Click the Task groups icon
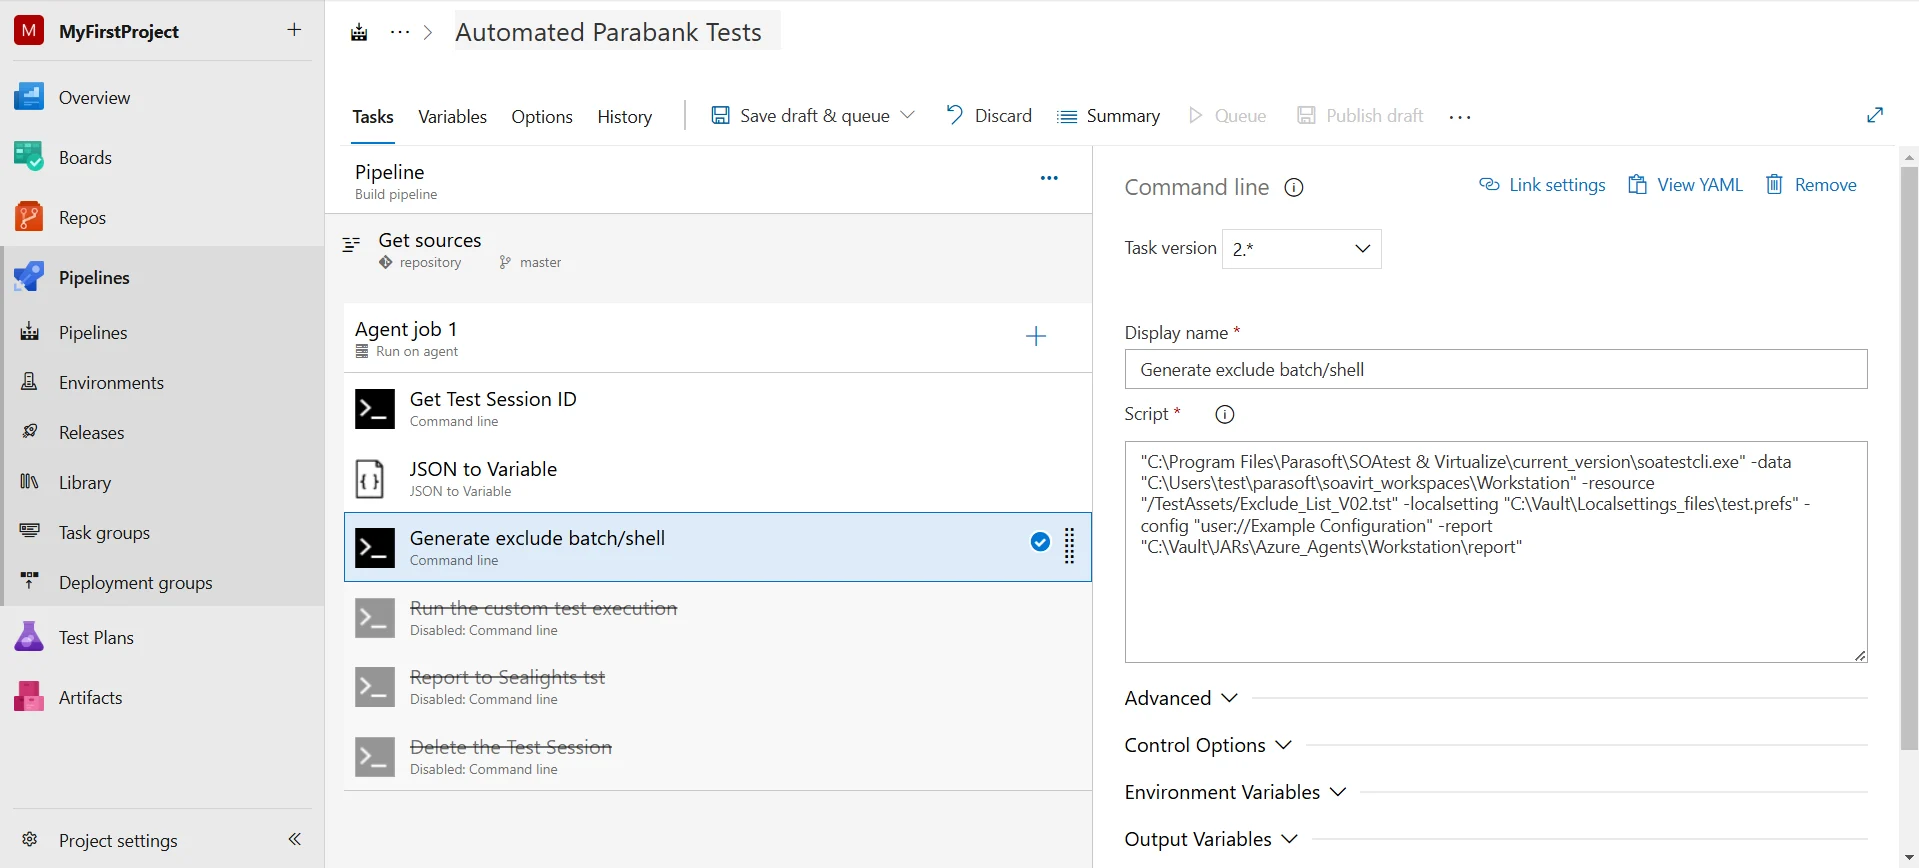 coord(30,532)
